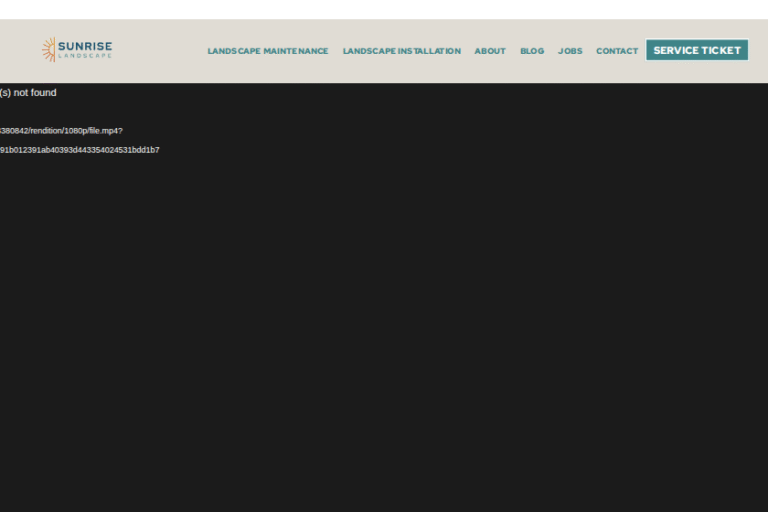Click the "file.mp4?" file name text
Screen dimensions: 768x512
106,131
